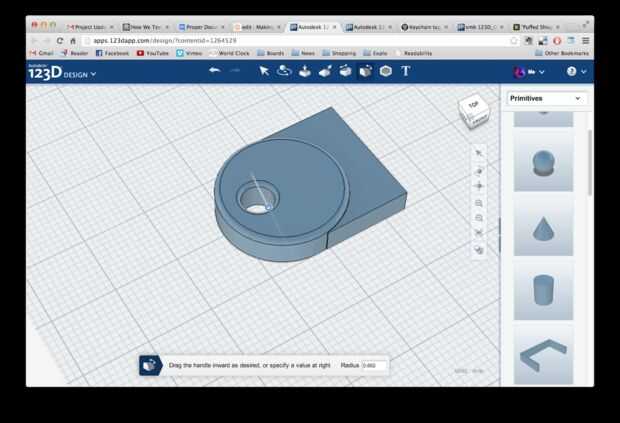Click the zoom out magnifier icon
This screenshot has width=620, height=423.
tap(480, 218)
